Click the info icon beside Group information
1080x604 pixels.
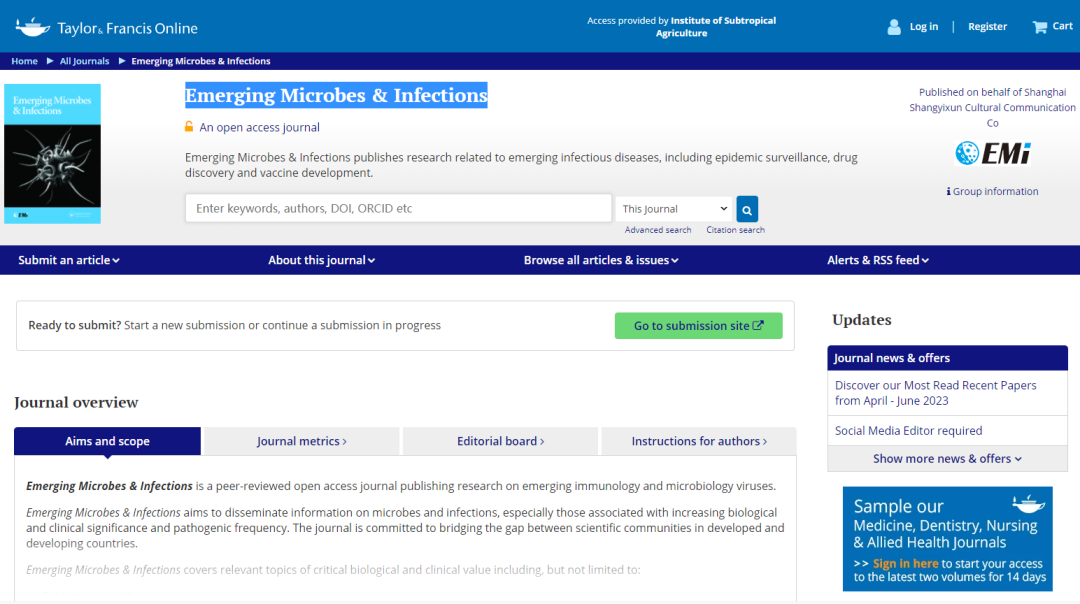point(948,191)
